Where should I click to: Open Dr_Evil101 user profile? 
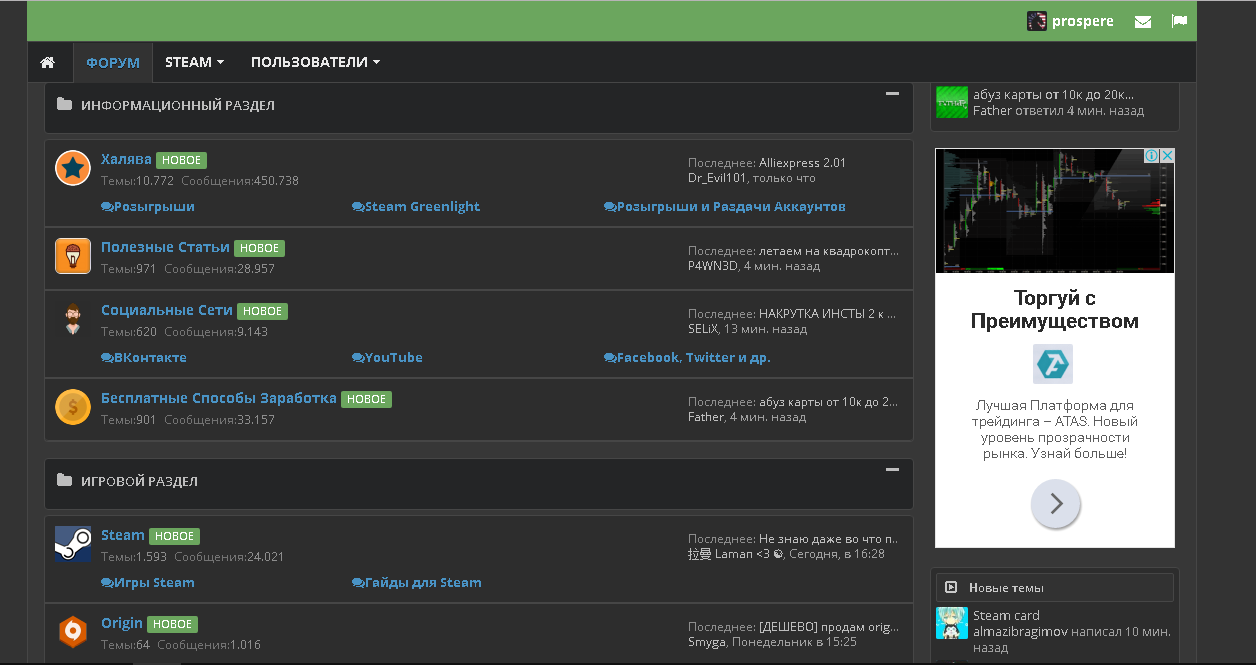[x=716, y=178]
